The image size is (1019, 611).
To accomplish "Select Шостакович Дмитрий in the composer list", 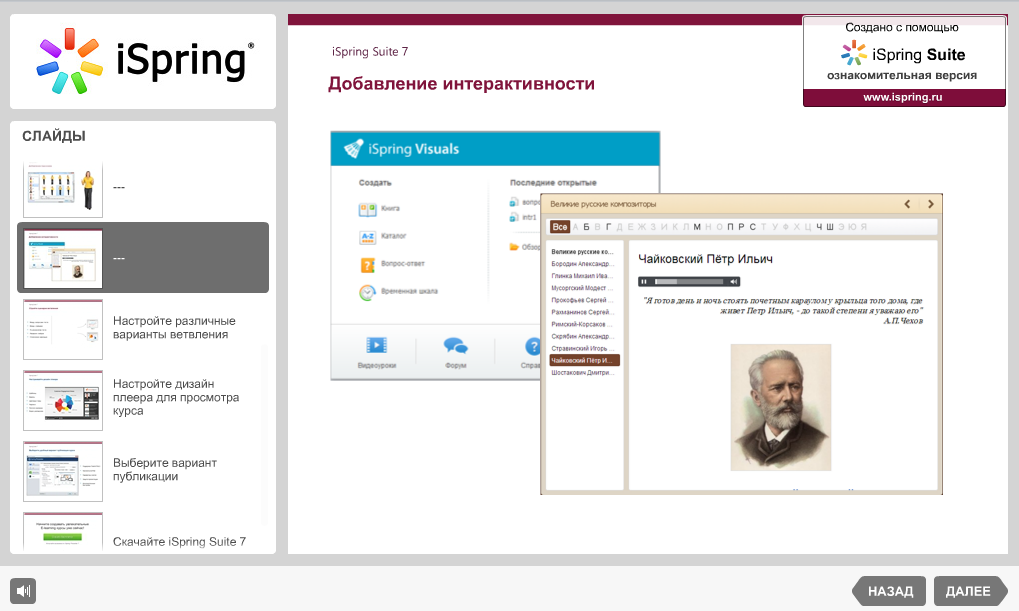I will tap(583, 373).
